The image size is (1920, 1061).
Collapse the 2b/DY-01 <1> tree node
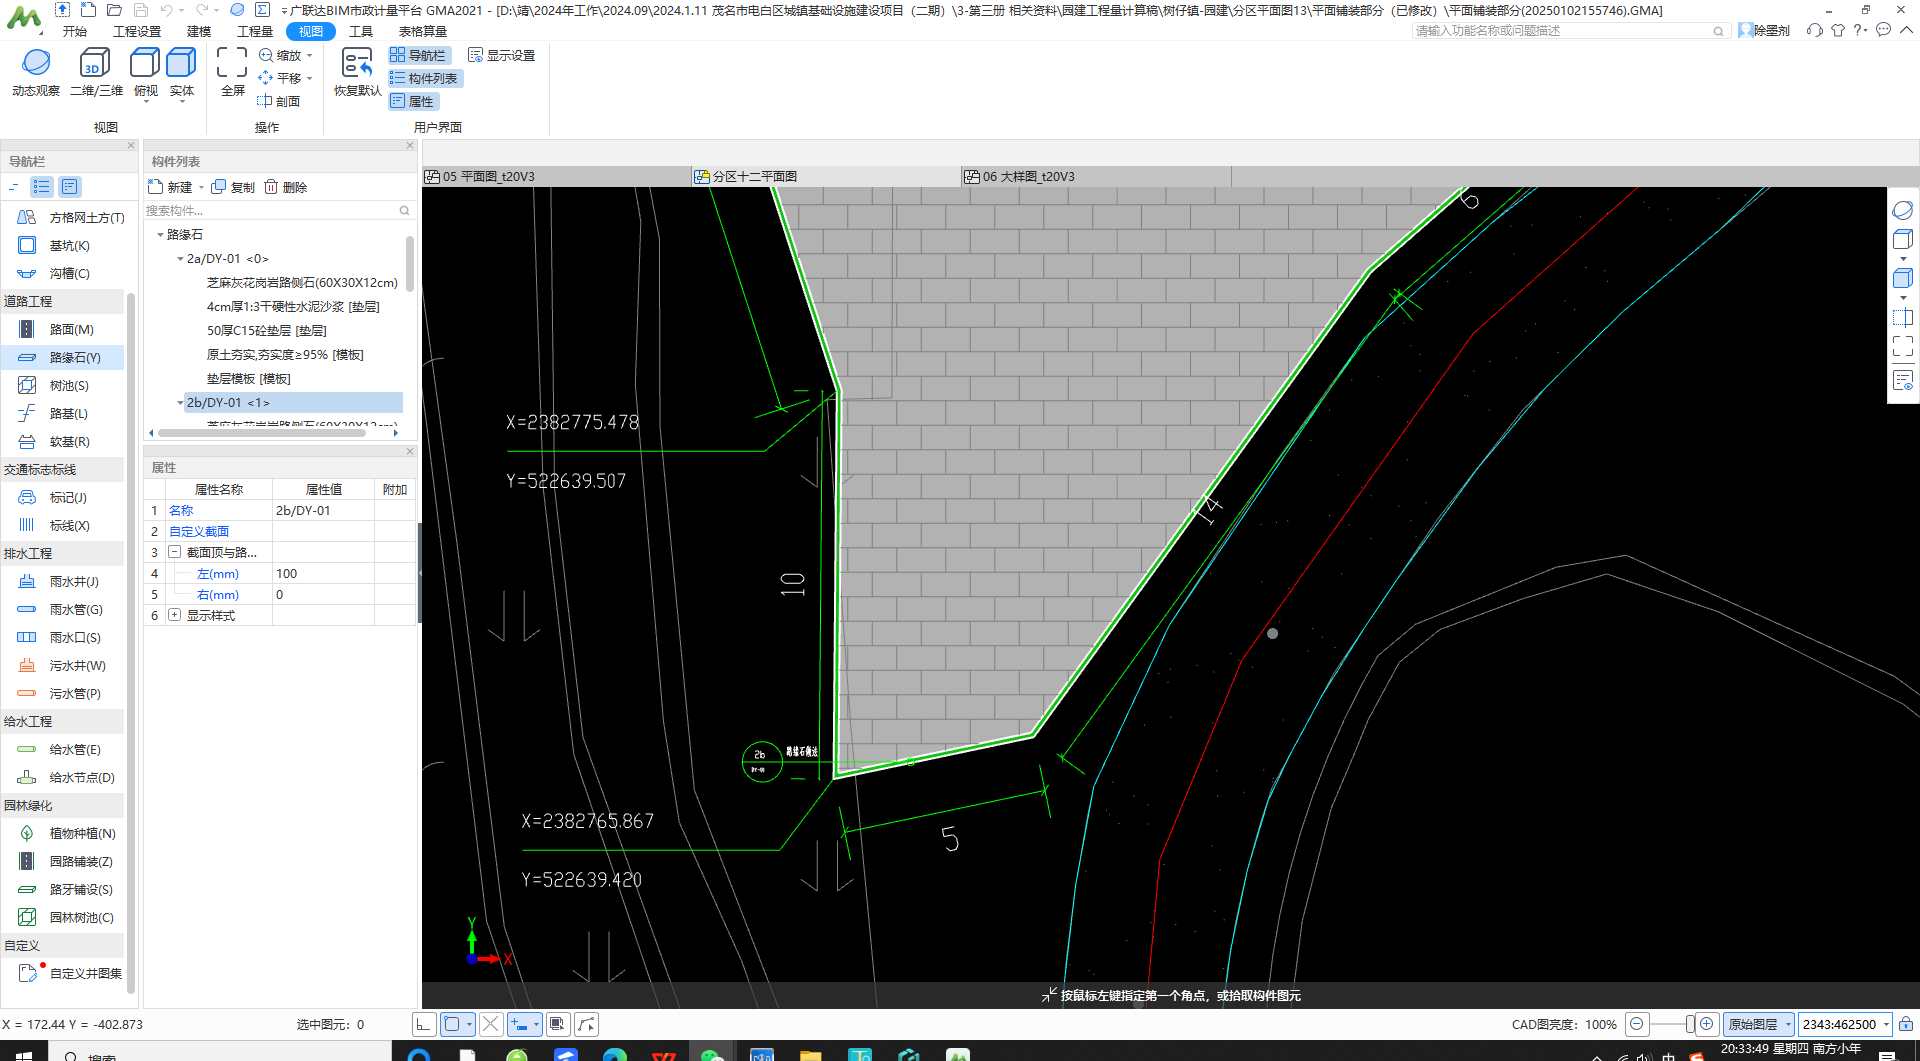(x=180, y=403)
